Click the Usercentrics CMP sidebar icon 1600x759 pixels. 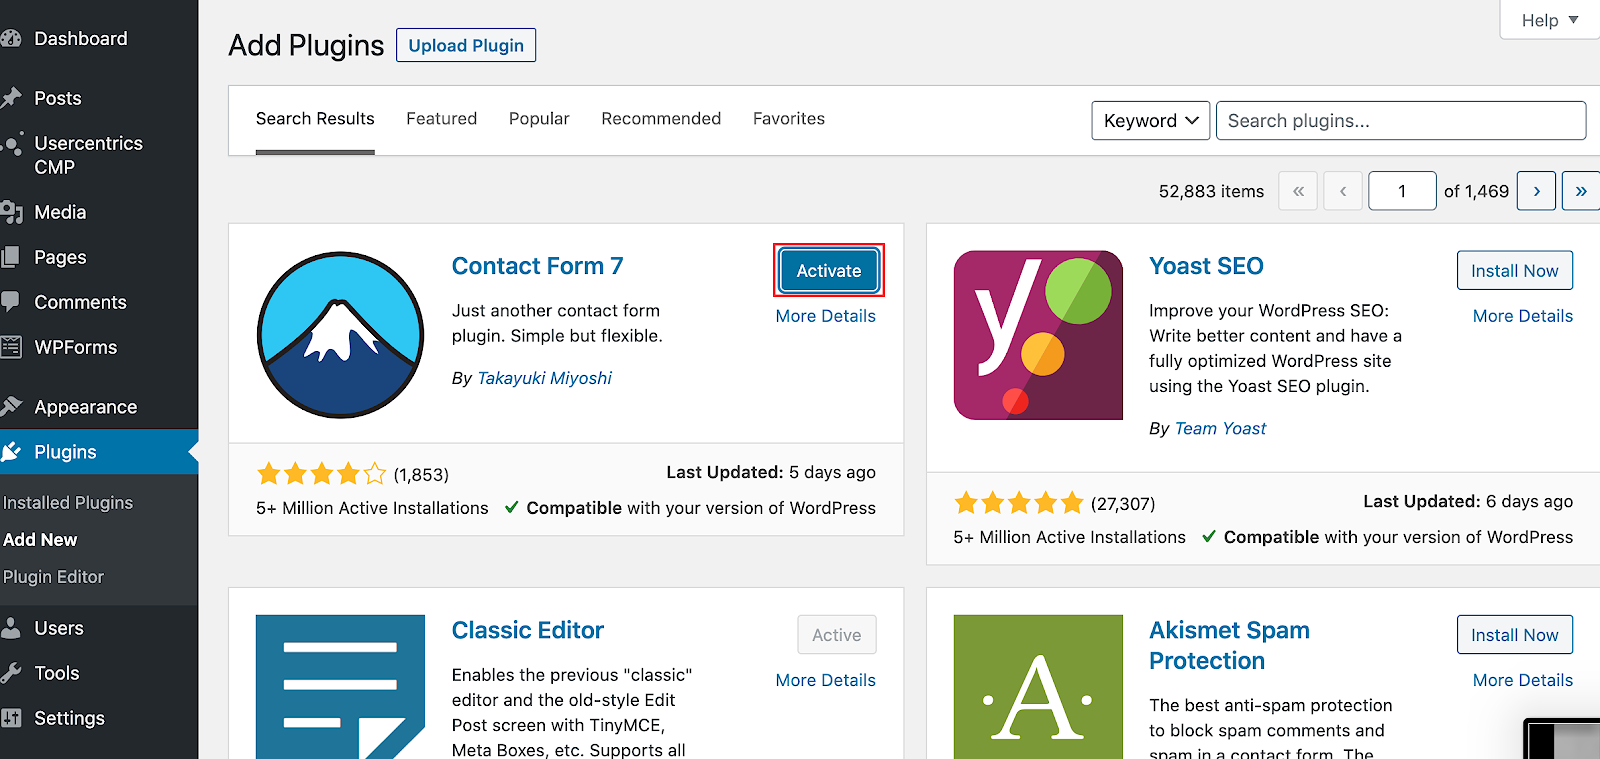click(11, 145)
